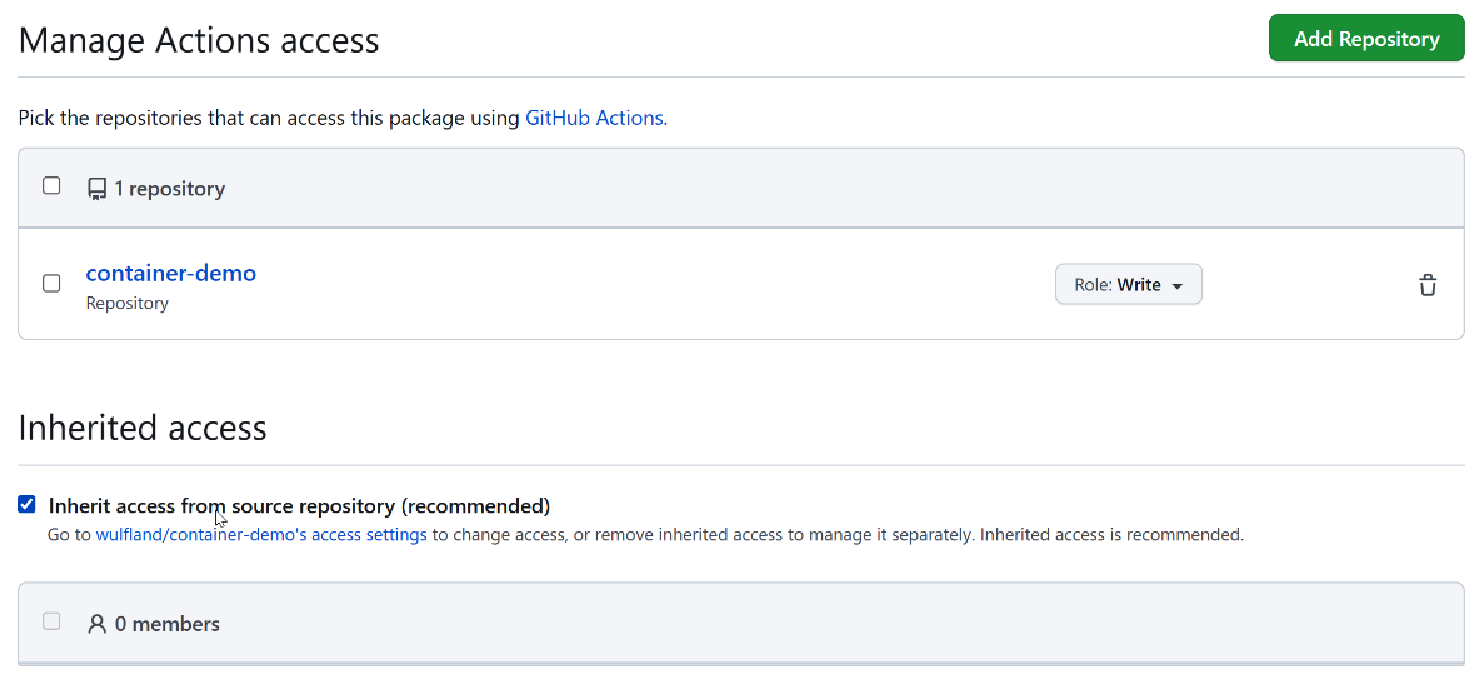Click Inherit access from source repository label
Image resolution: width=1478 pixels, height=673 pixels.
tap(299, 505)
